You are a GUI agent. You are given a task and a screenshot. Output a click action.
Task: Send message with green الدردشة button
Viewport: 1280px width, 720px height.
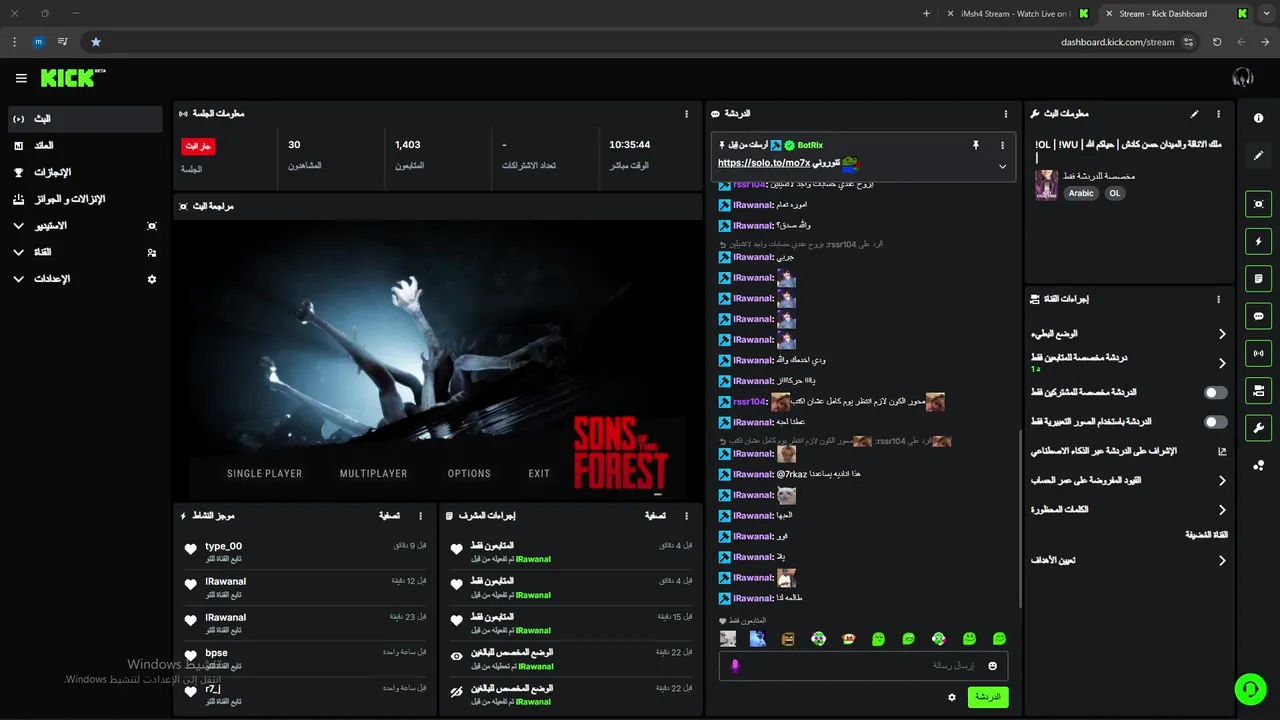click(988, 697)
